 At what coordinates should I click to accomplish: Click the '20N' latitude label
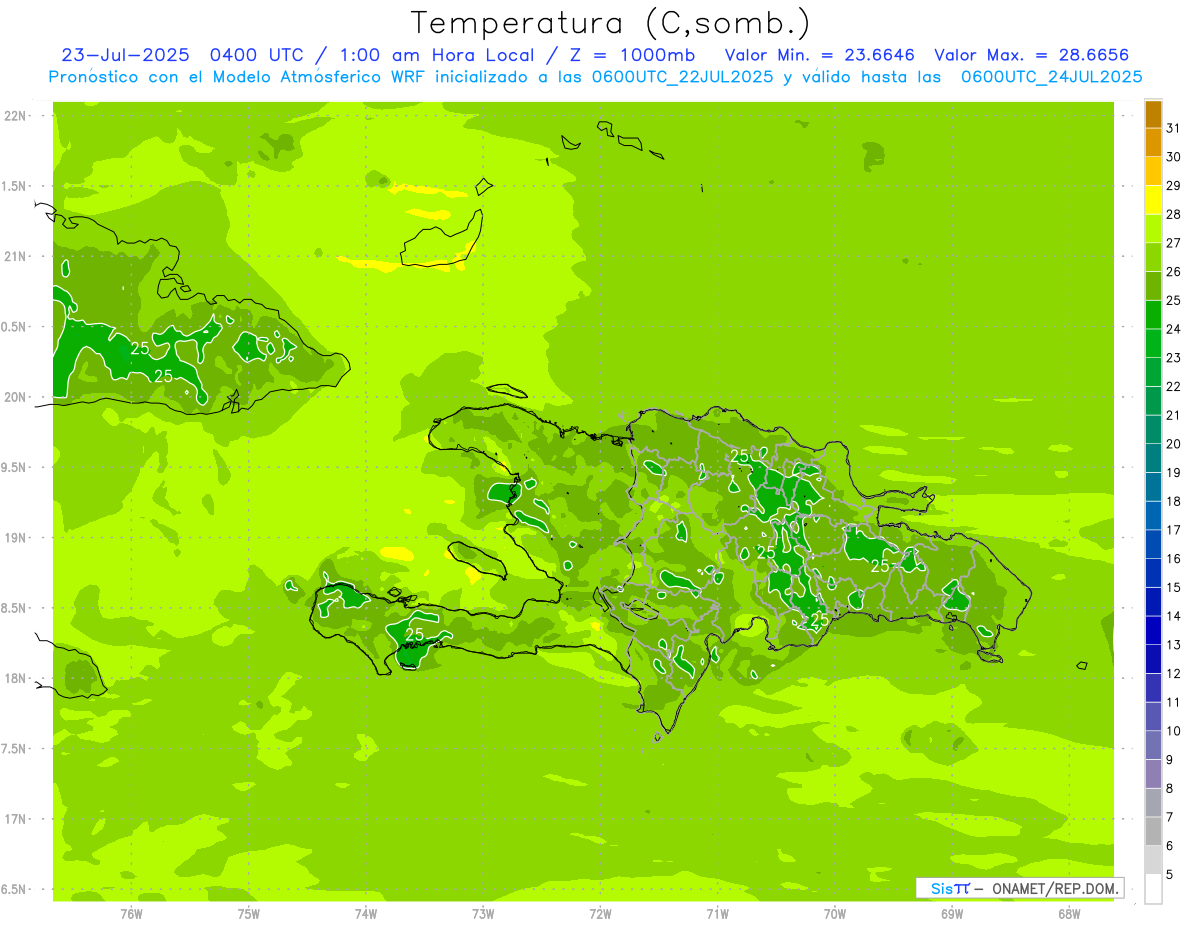(15, 397)
